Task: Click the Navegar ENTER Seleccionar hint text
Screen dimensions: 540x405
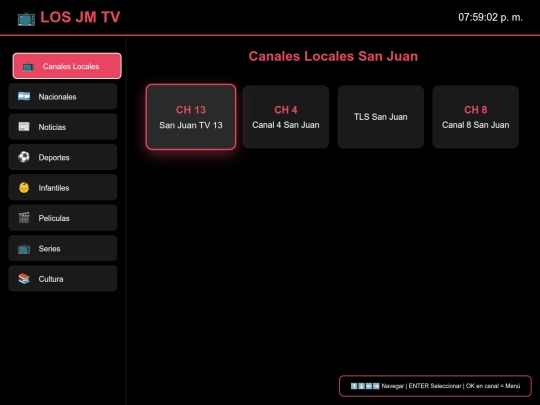Action: (x=451, y=386)
